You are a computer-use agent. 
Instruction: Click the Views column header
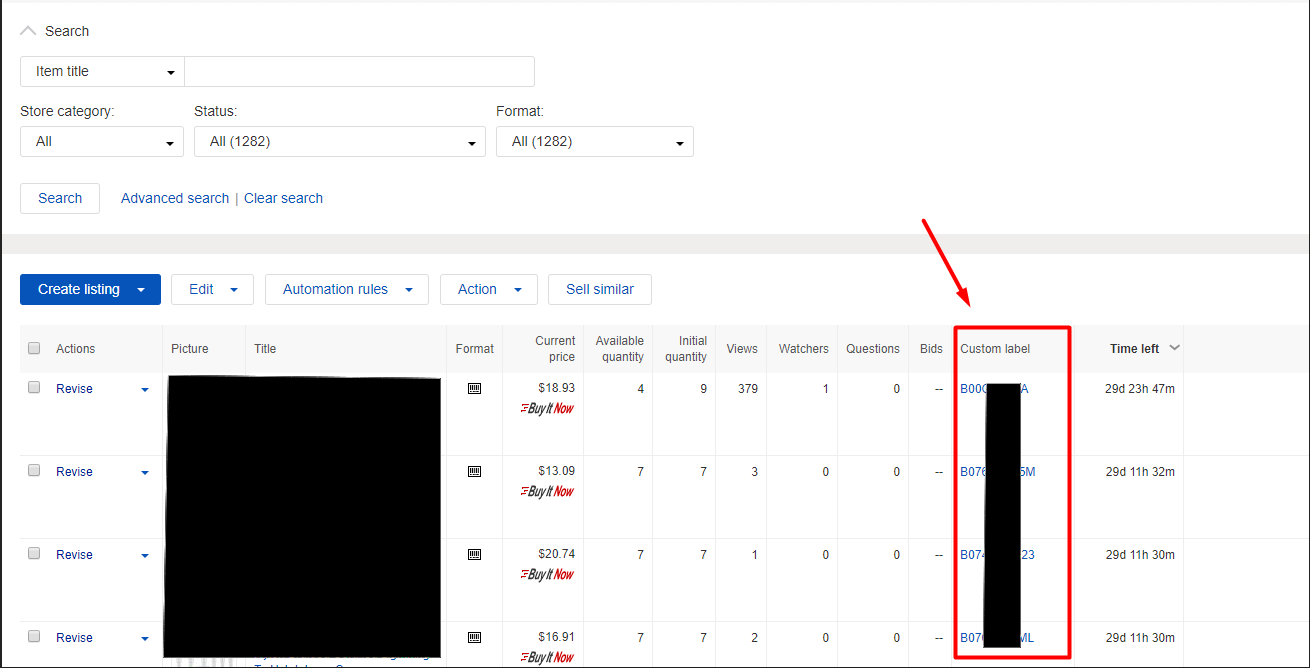pyautogui.click(x=742, y=349)
